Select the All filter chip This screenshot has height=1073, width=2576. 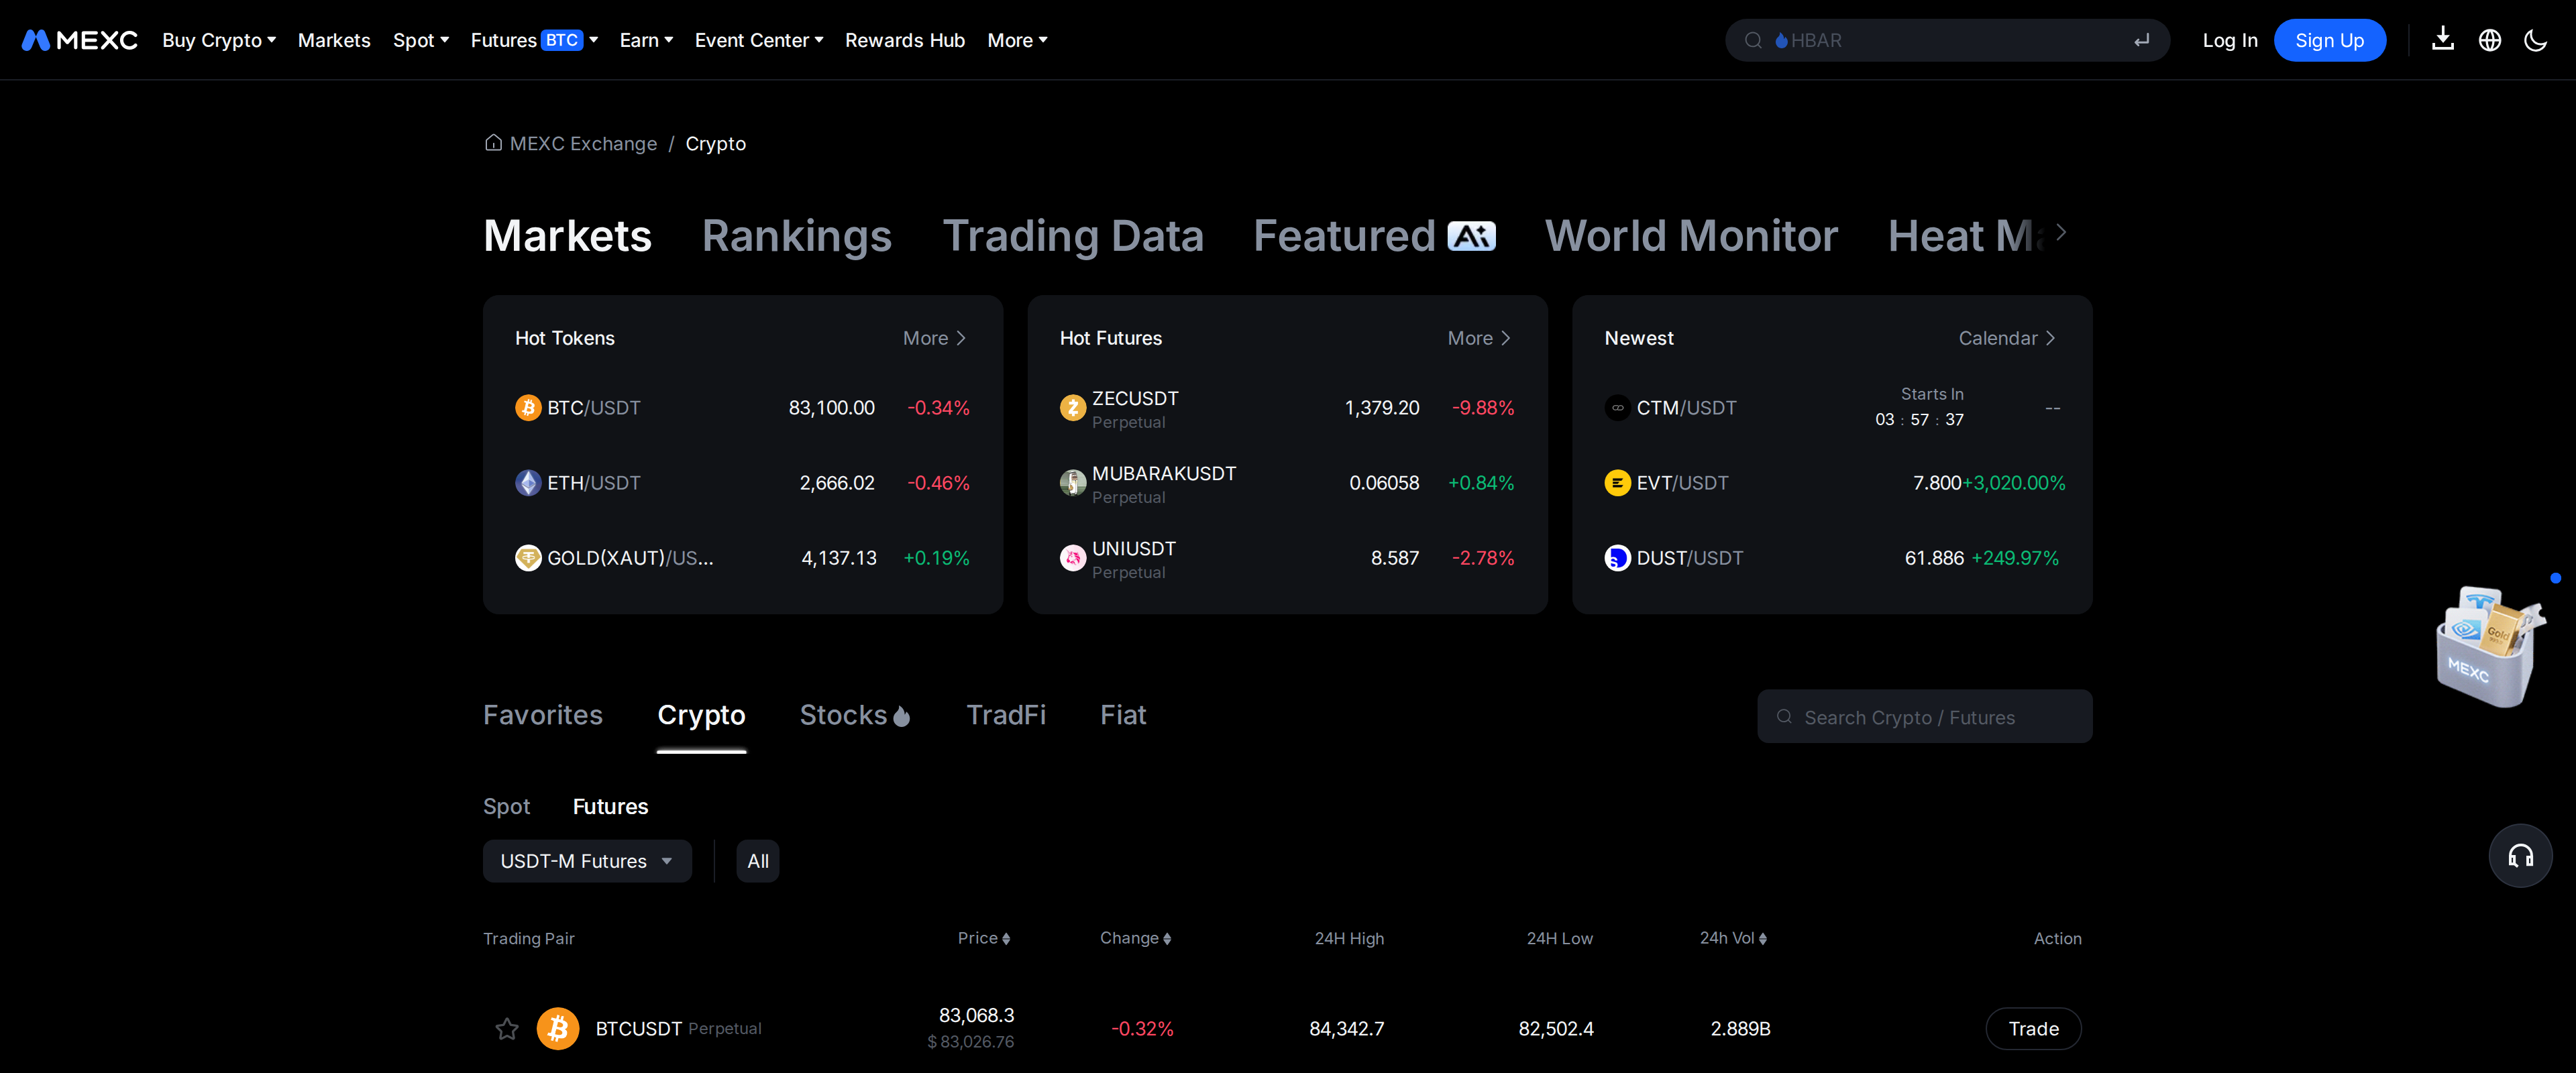(x=758, y=861)
